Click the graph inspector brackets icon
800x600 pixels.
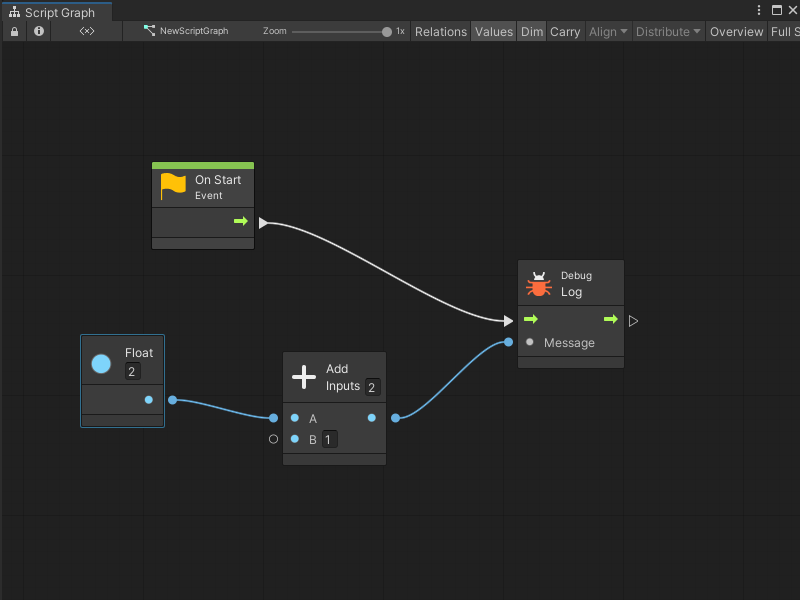coord(87,31)
